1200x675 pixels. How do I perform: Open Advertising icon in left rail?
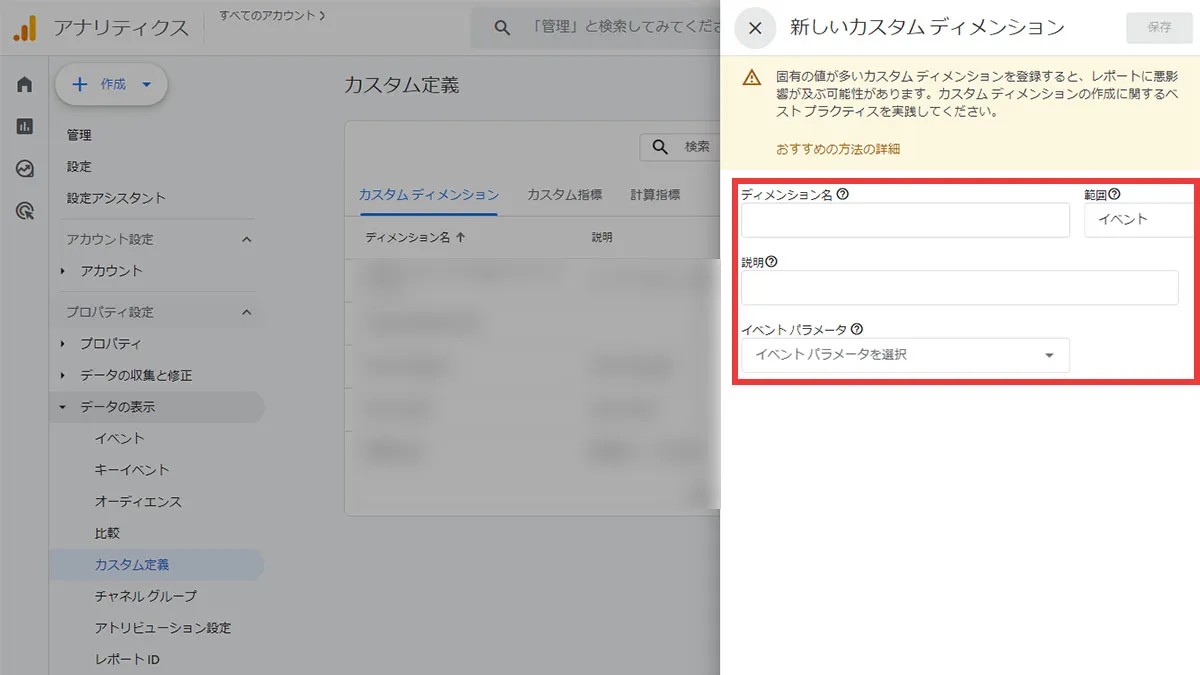point(25,211)
